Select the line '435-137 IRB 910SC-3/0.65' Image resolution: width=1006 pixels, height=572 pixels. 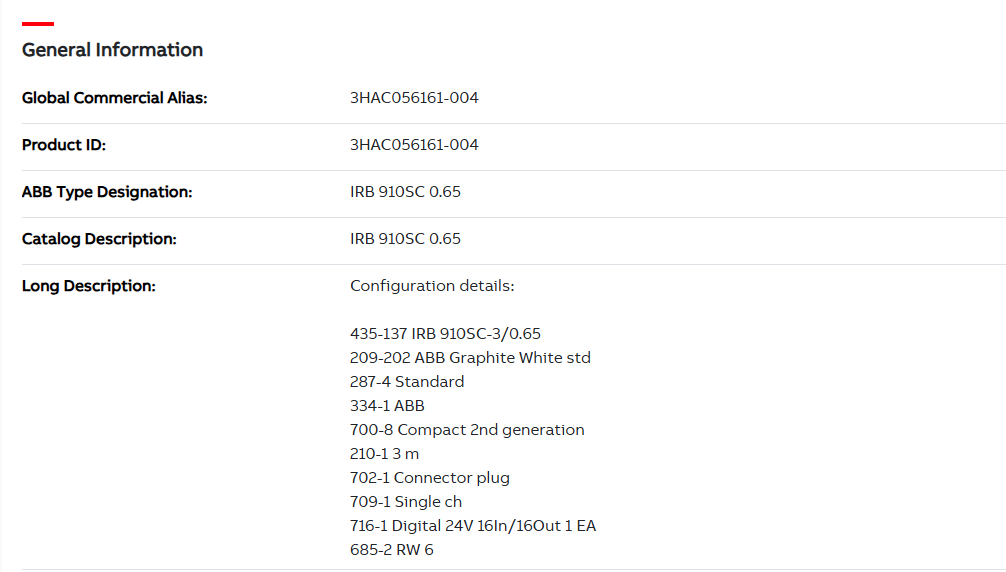pyautogui.click(x=445, y=334)
